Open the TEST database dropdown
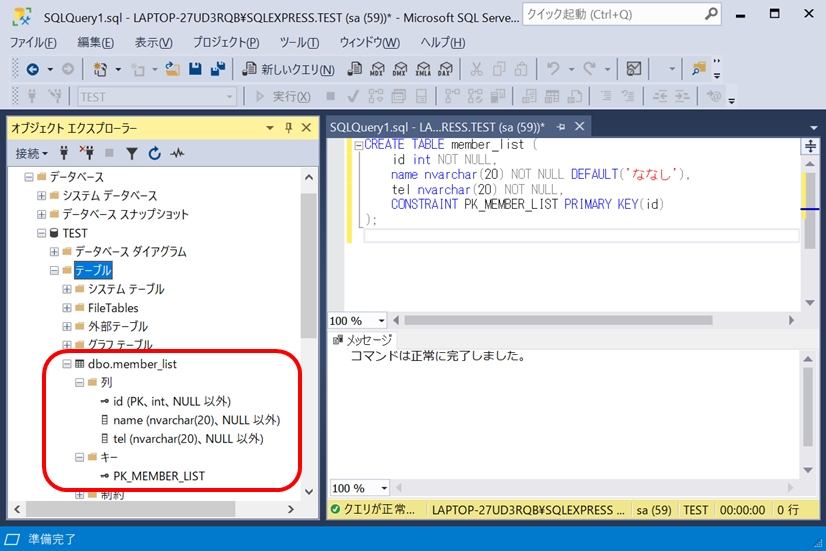The width and height of the screenshot is (826, 551). [x=230, y=97]
